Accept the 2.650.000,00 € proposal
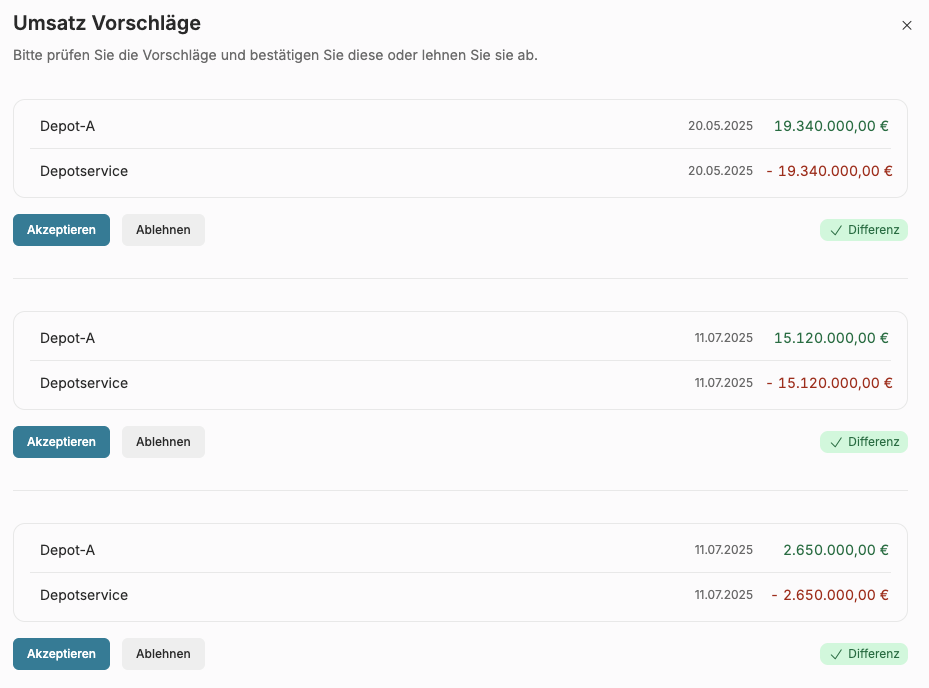This screenshot has height=688, width=929. [x=61, y=654]
